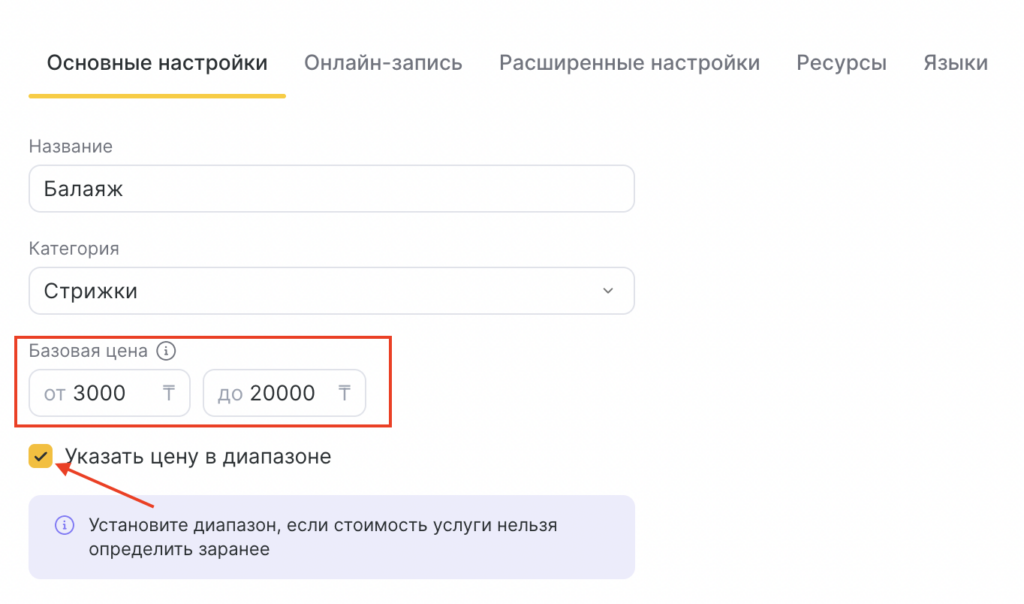Switch to the Онлайн-запись tab
This screenshot has height=604, width=1024.
(x=383, y=63)
